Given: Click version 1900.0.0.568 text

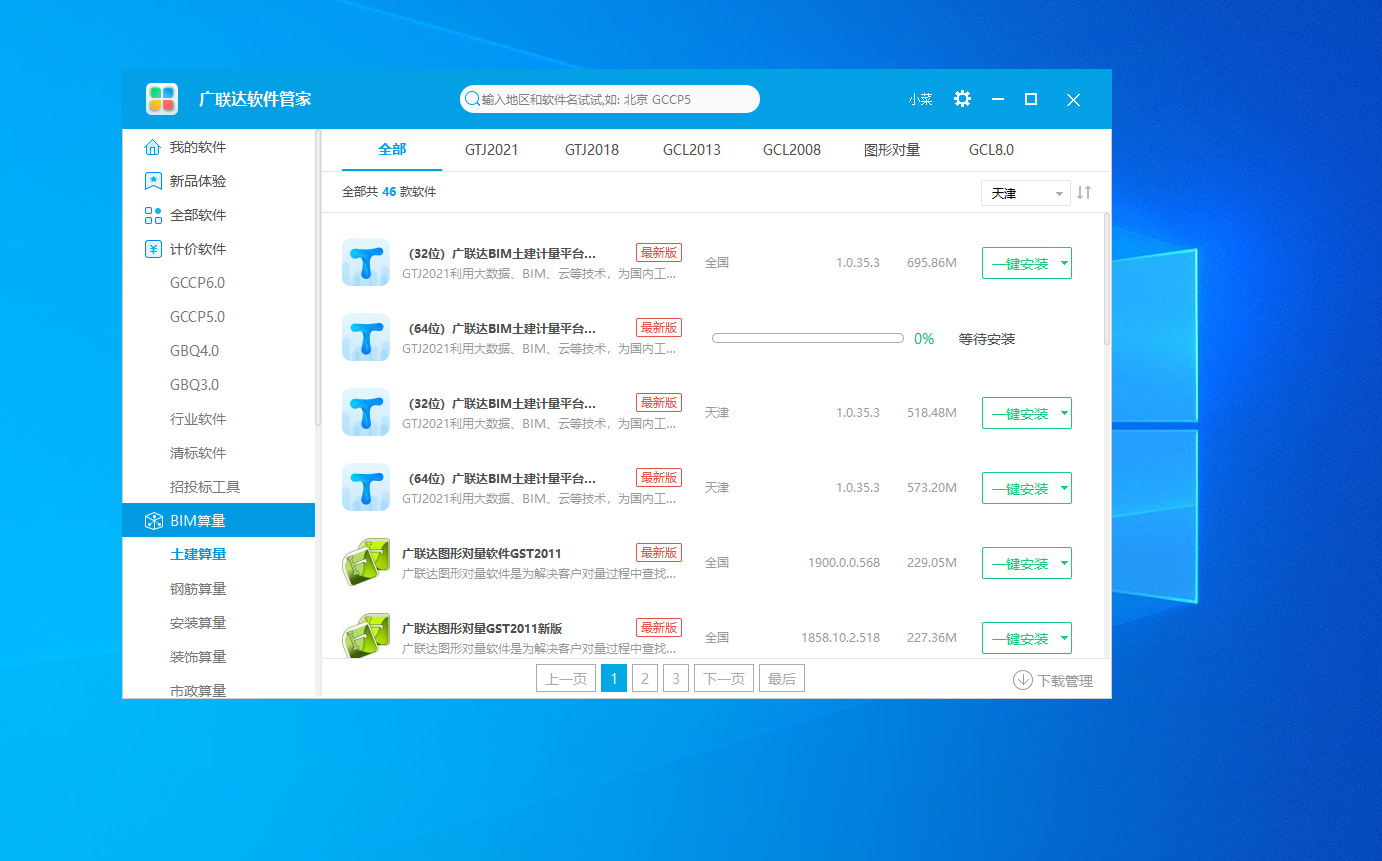Looking at the screenshot, I should (x=844, y=562).
